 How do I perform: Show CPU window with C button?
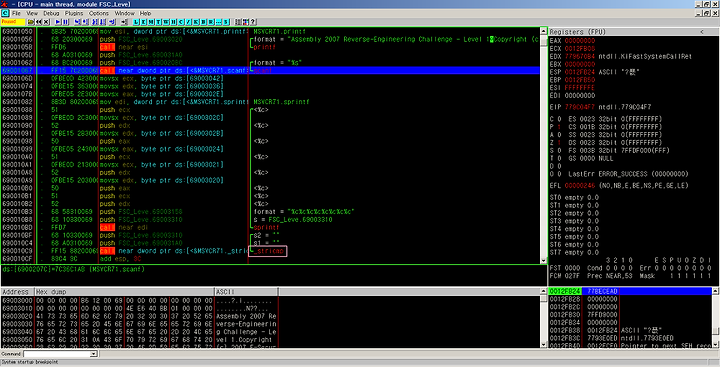tap(180, 22)
